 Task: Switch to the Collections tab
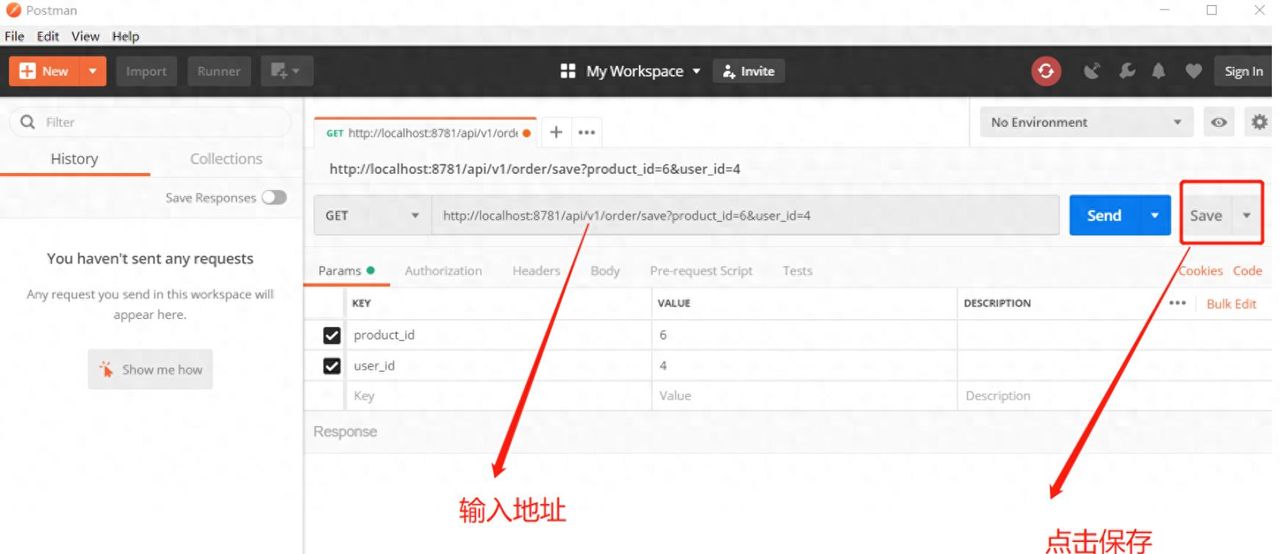[x=226, y=159]
